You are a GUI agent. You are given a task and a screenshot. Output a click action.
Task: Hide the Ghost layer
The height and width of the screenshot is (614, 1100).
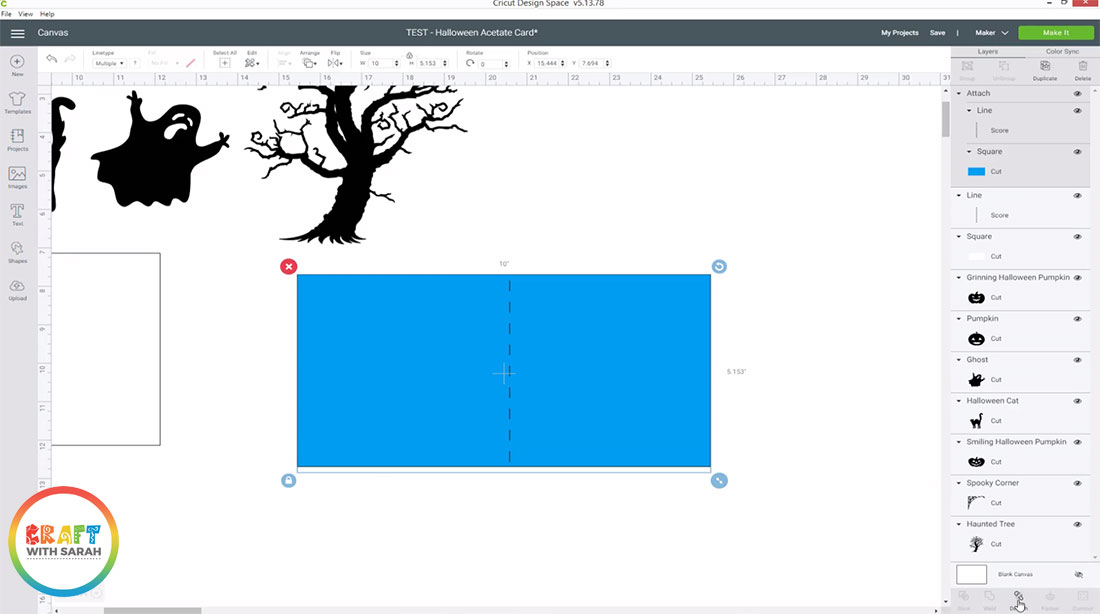tap(1078, 360)
